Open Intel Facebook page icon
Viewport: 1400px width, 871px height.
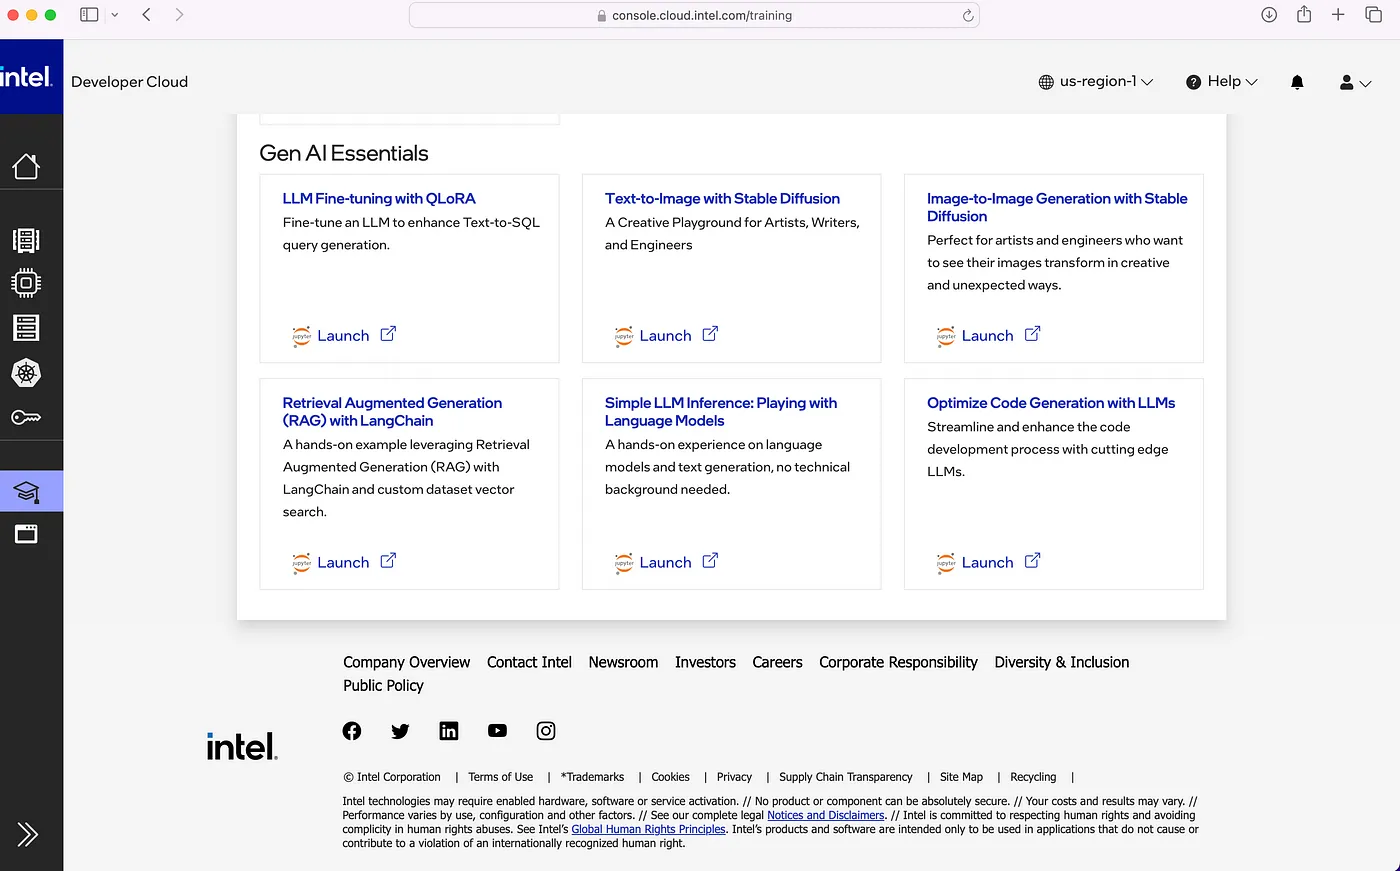click(352, 731)
